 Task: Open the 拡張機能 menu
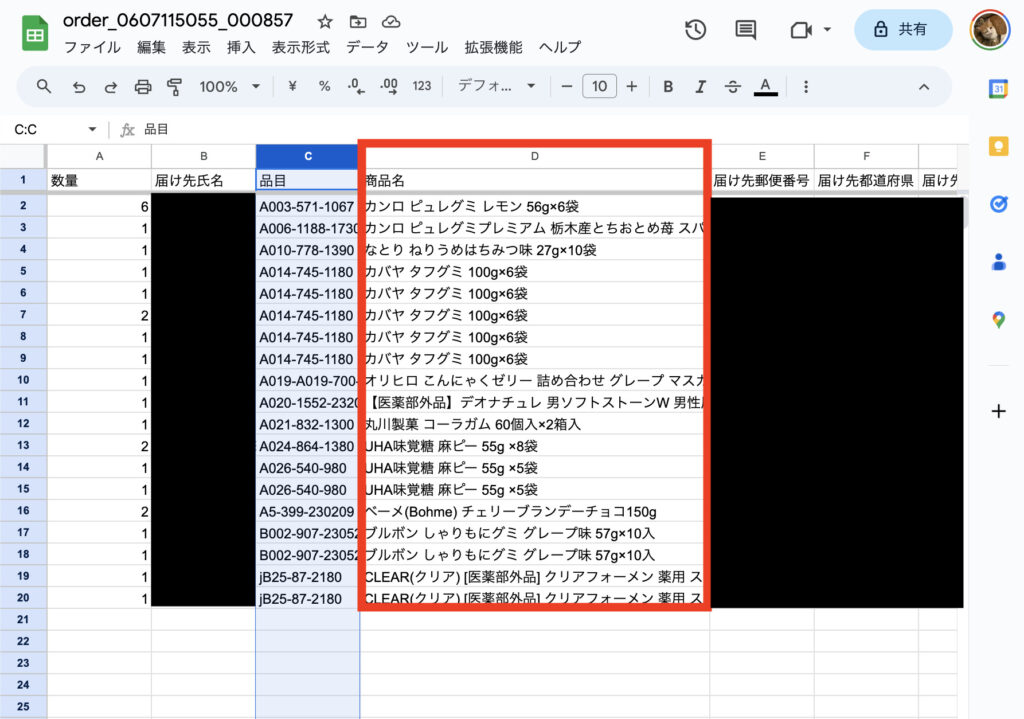493,47
